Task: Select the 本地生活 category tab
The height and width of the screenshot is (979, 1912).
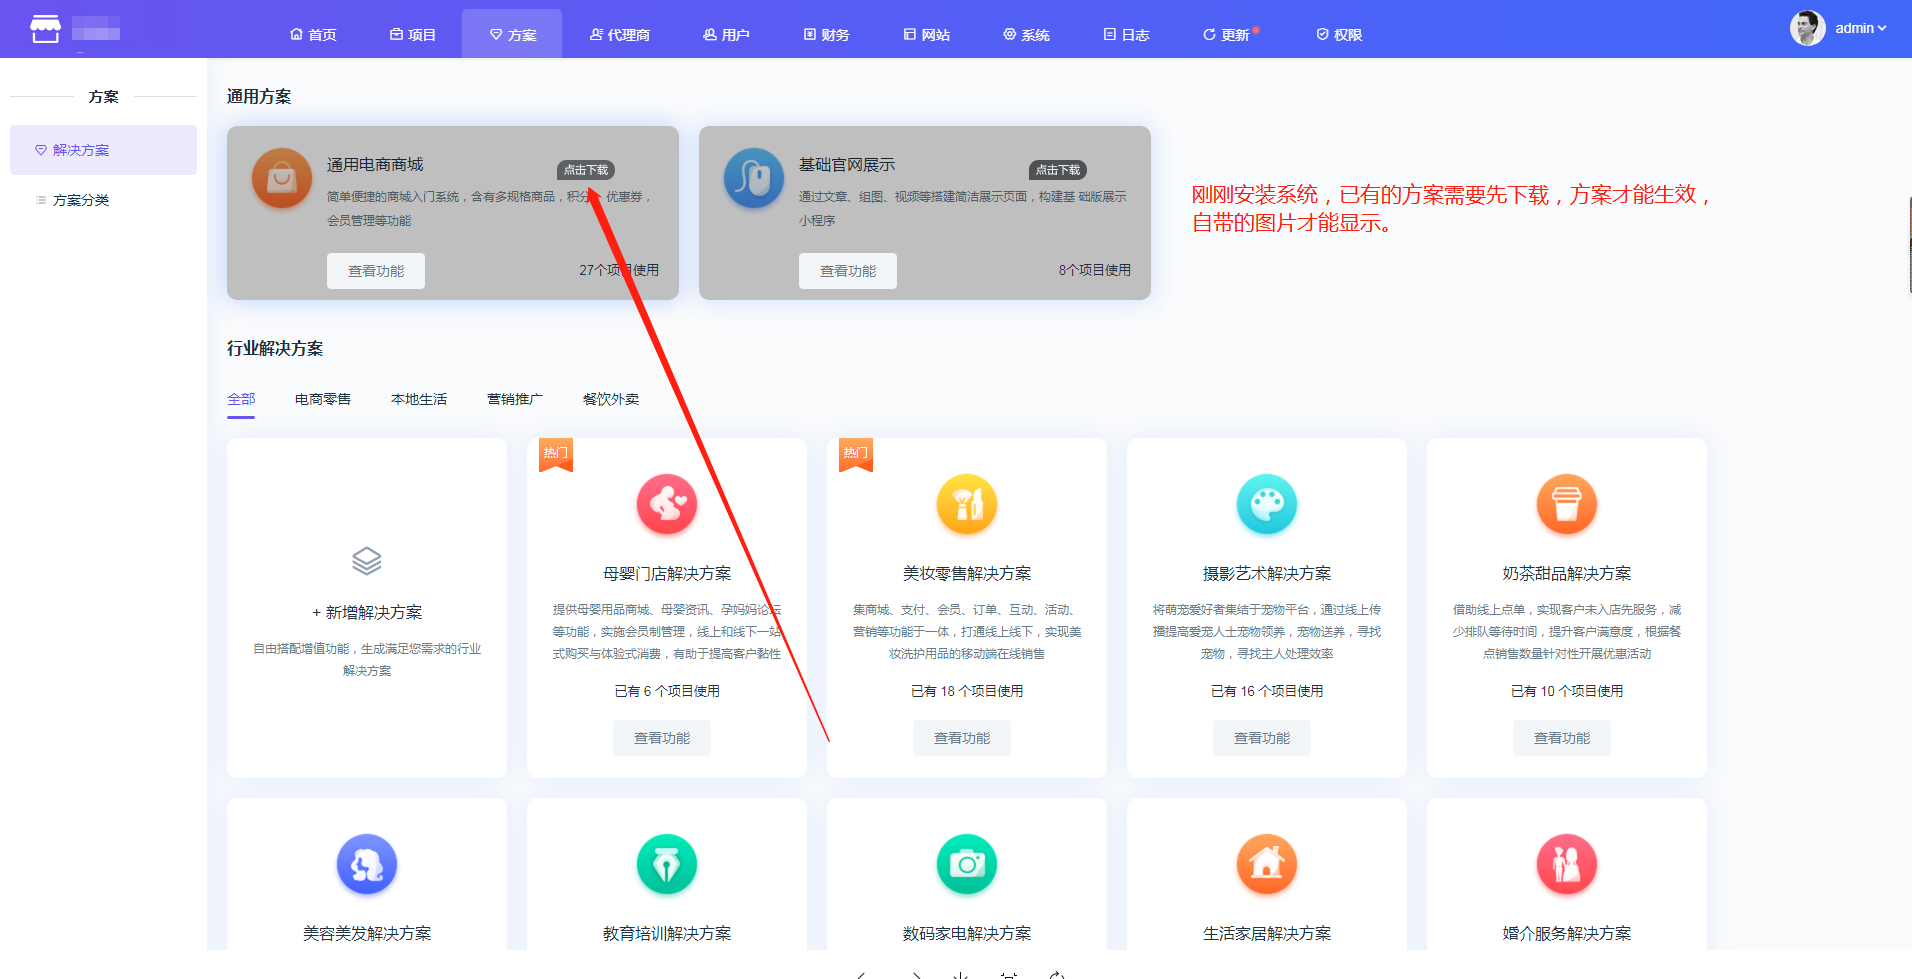Action: click(x=419, y=399)
